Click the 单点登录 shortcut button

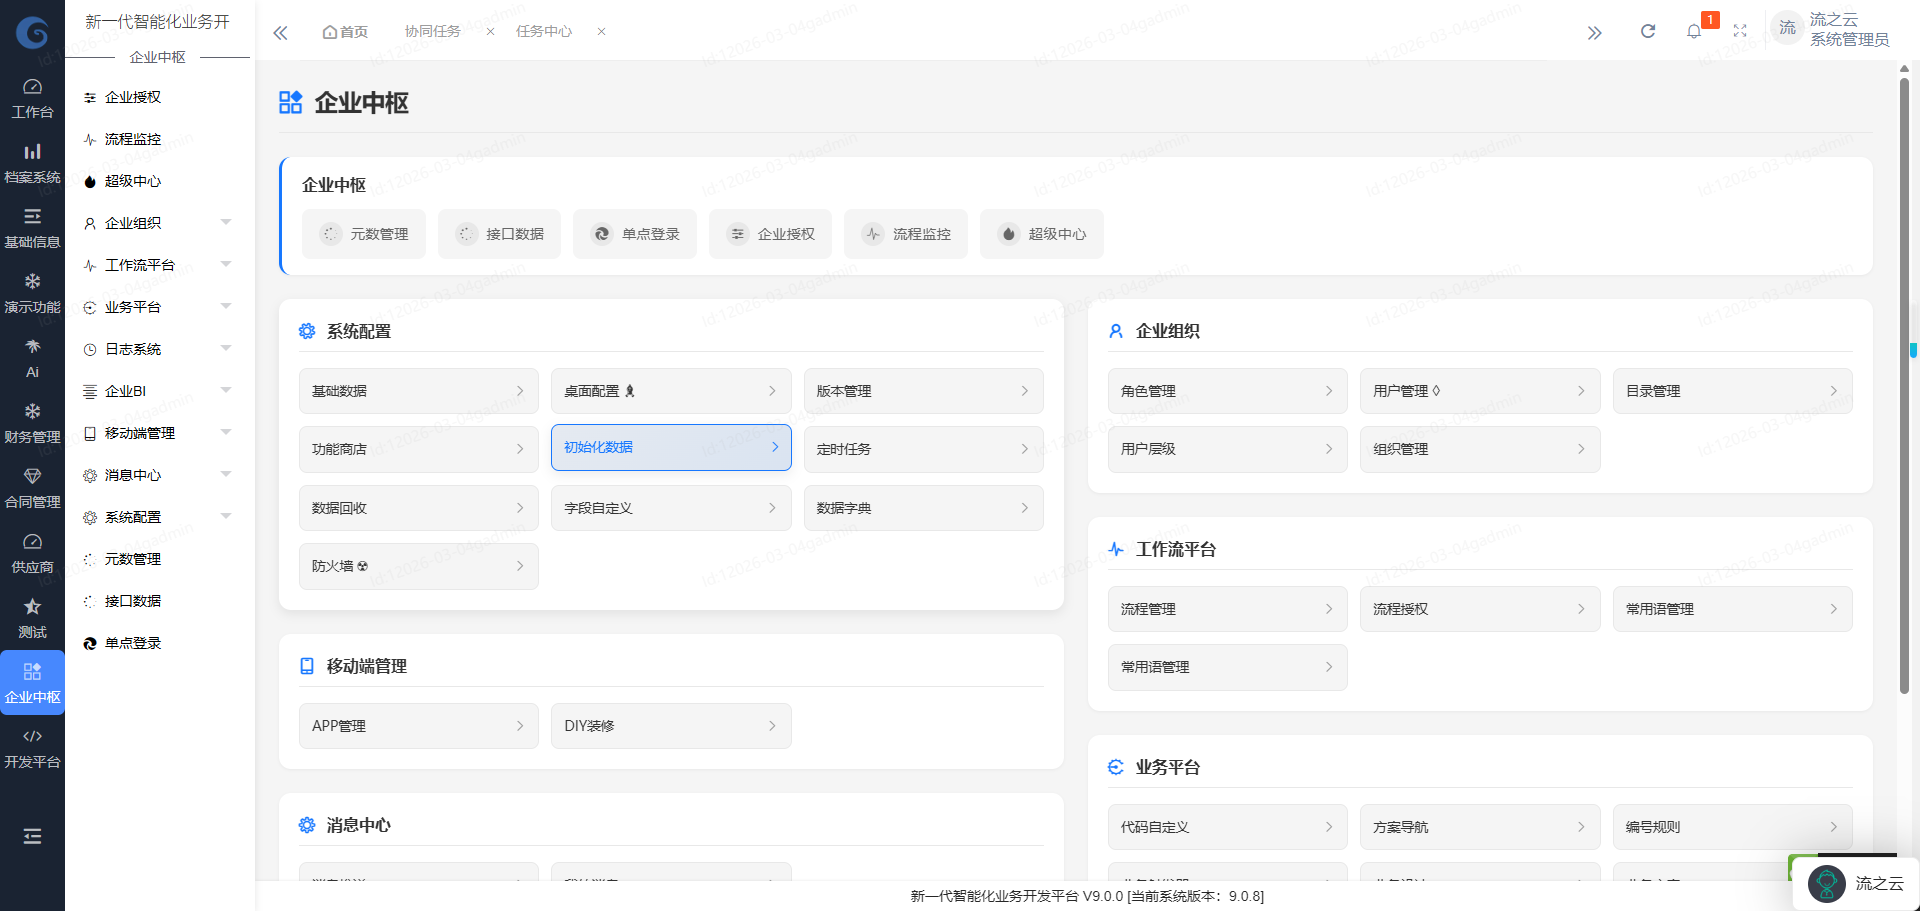click(635, 234)
